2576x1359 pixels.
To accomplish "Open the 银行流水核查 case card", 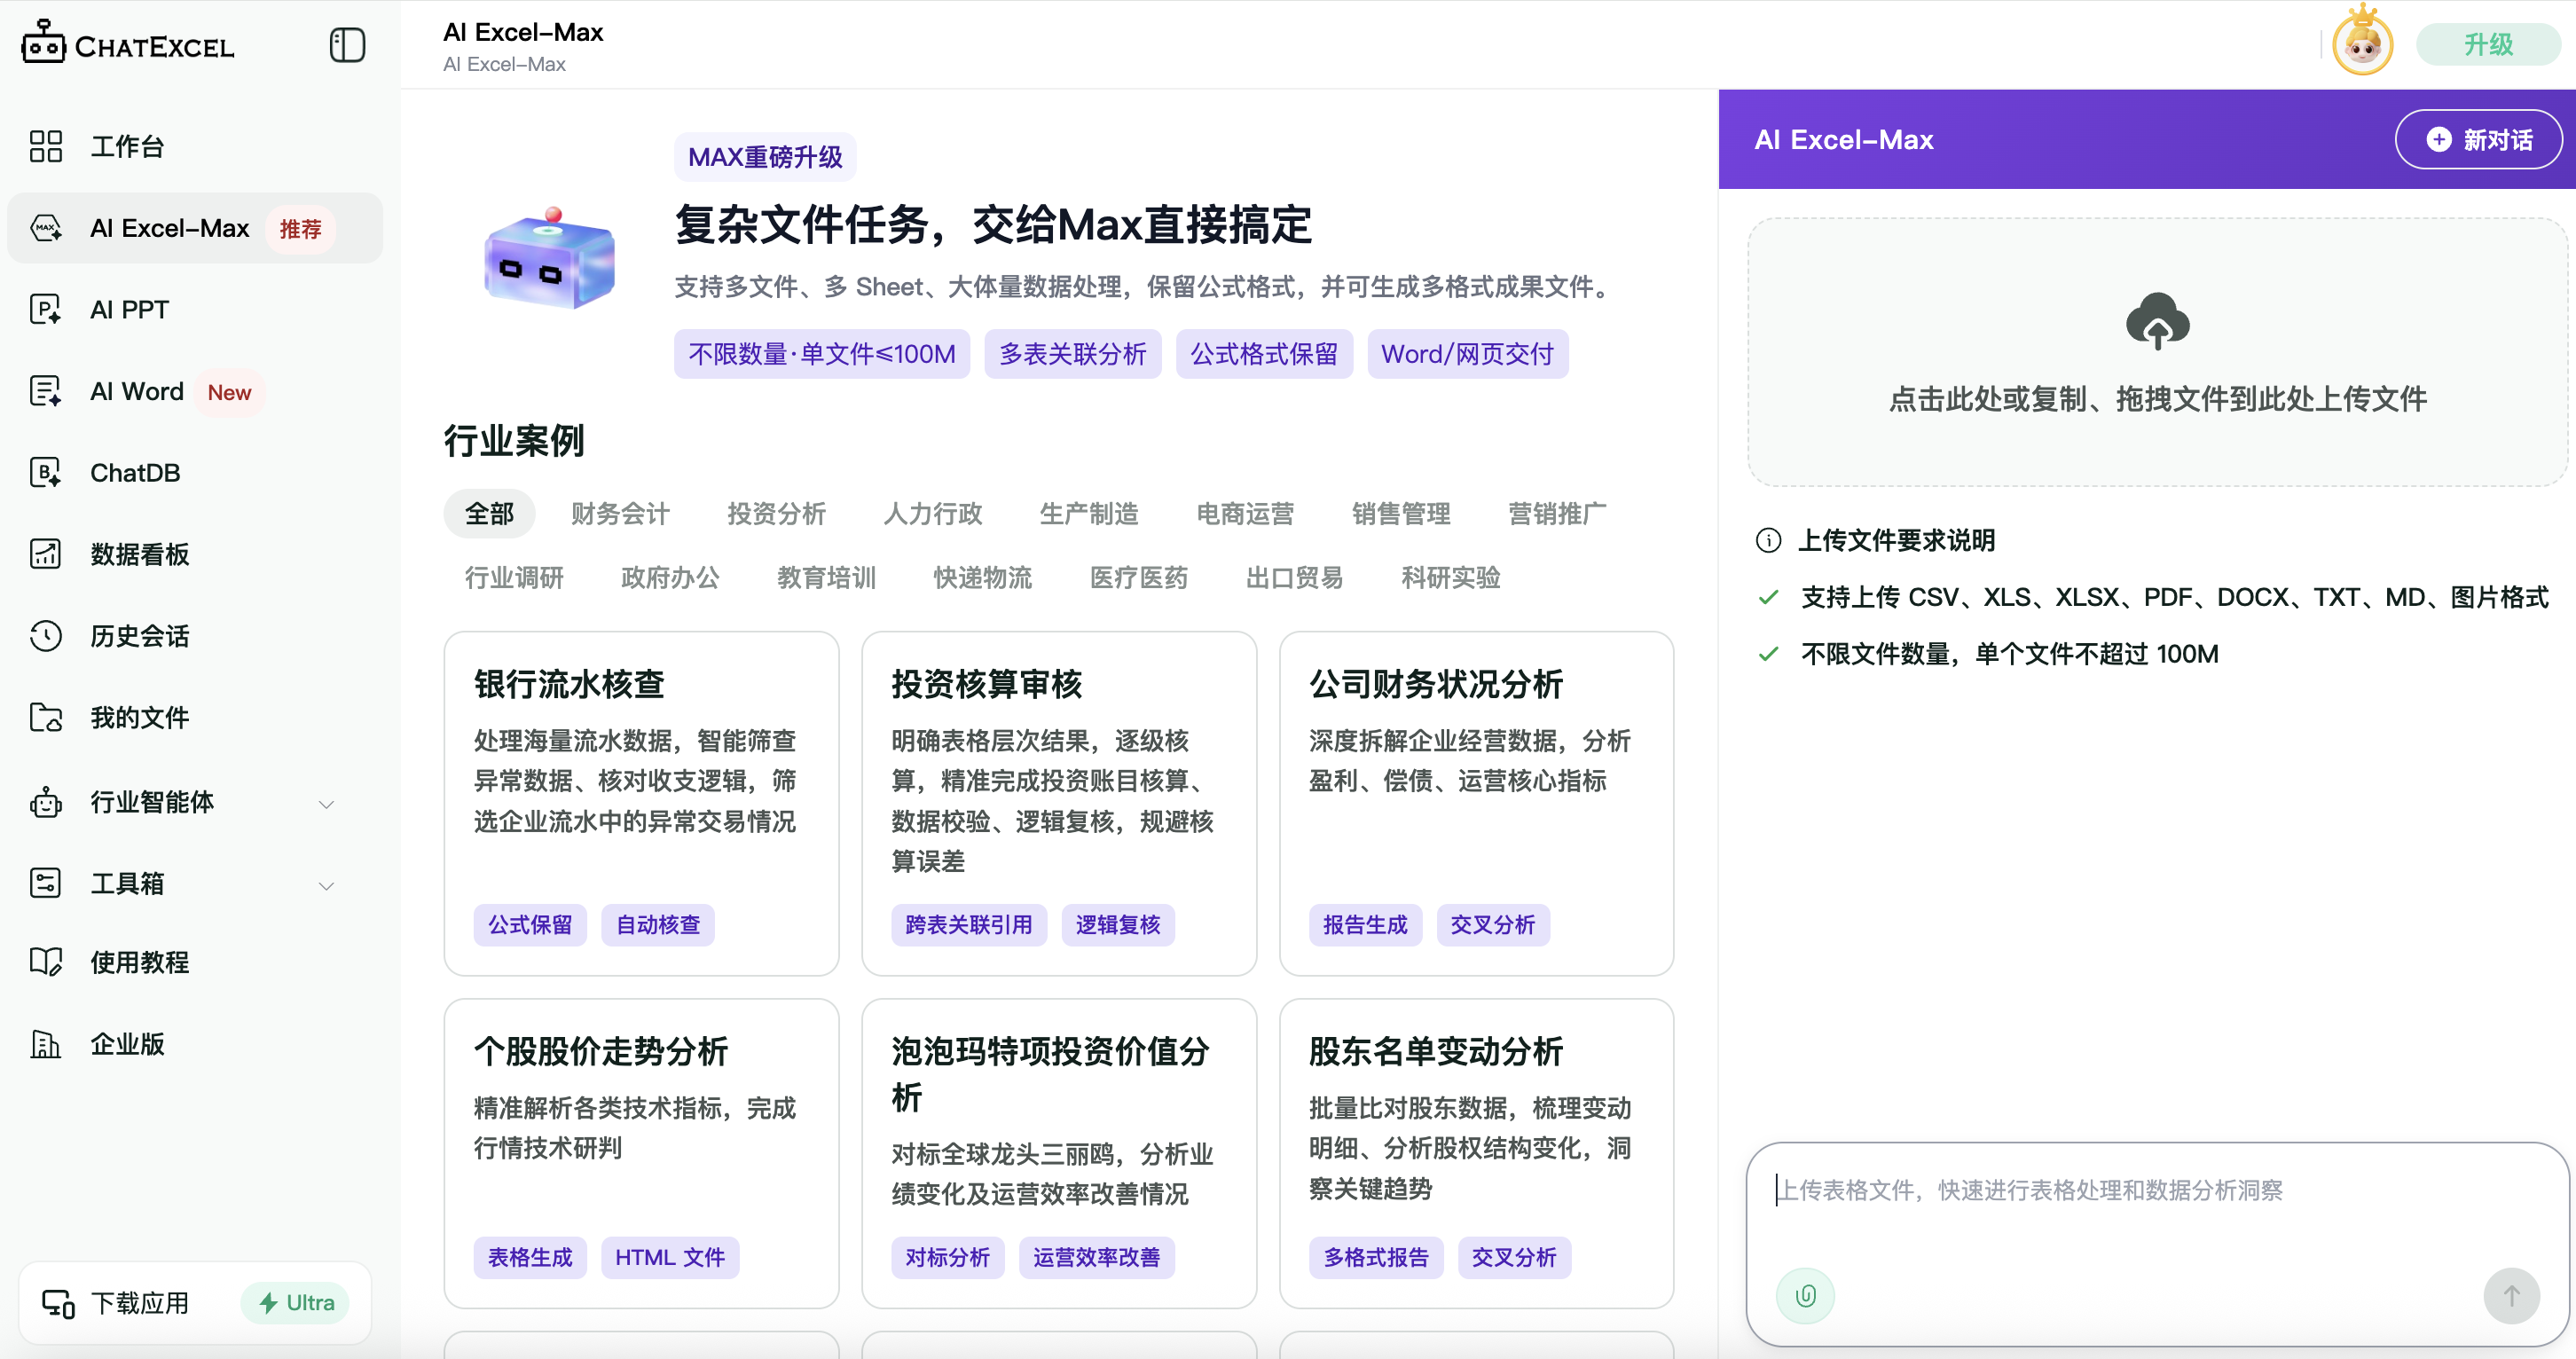I will click(x=641, y=803).
